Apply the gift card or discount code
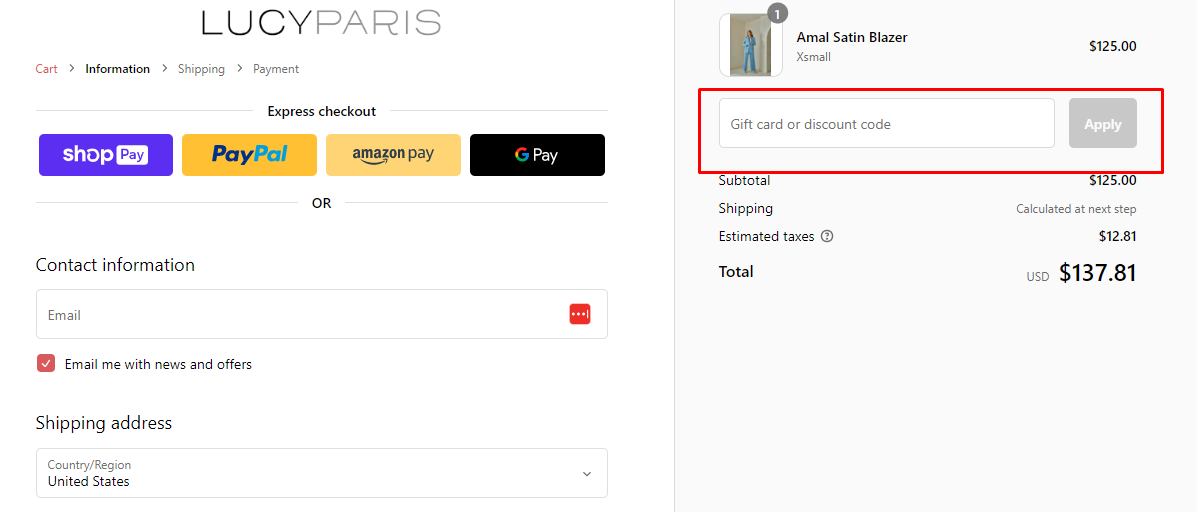This screenshot has height=512, width=1197. click(1102, 123)
